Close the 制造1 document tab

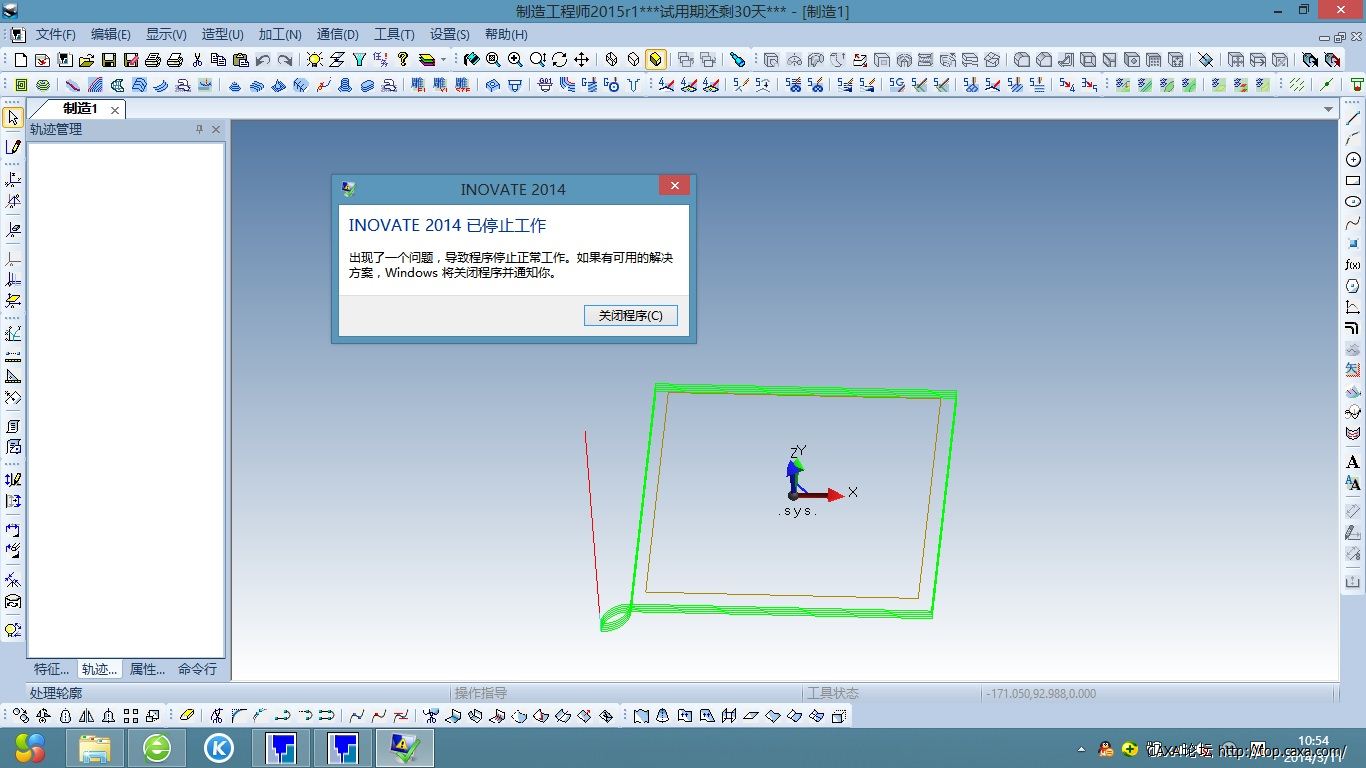(115, 110)
